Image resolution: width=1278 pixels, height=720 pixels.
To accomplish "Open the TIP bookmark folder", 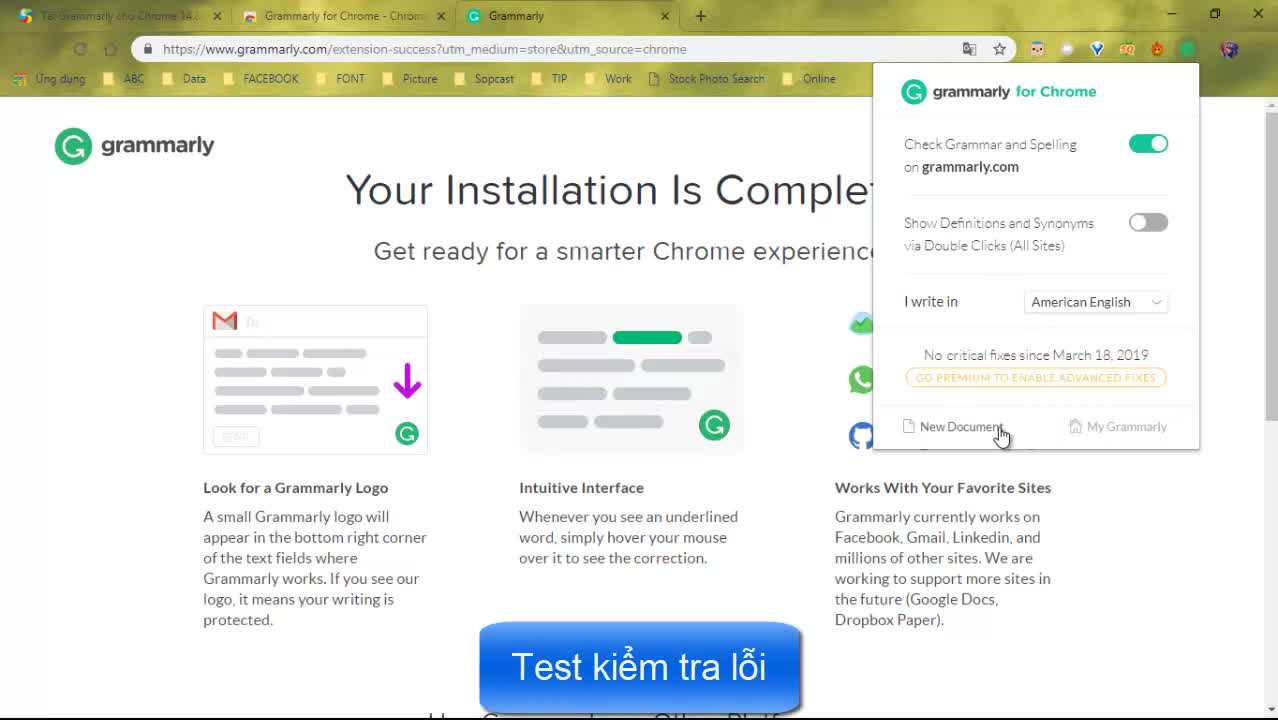I will click(x=549, y=79).
